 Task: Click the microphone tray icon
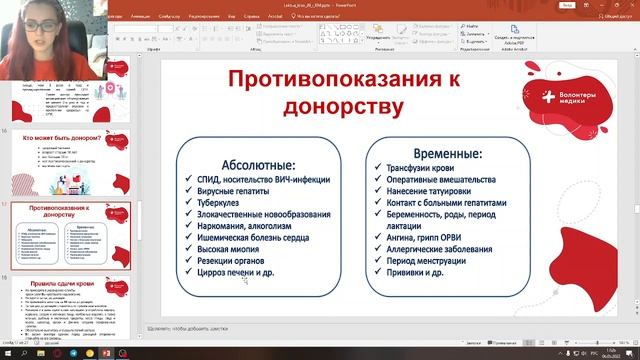pos(568,353)
